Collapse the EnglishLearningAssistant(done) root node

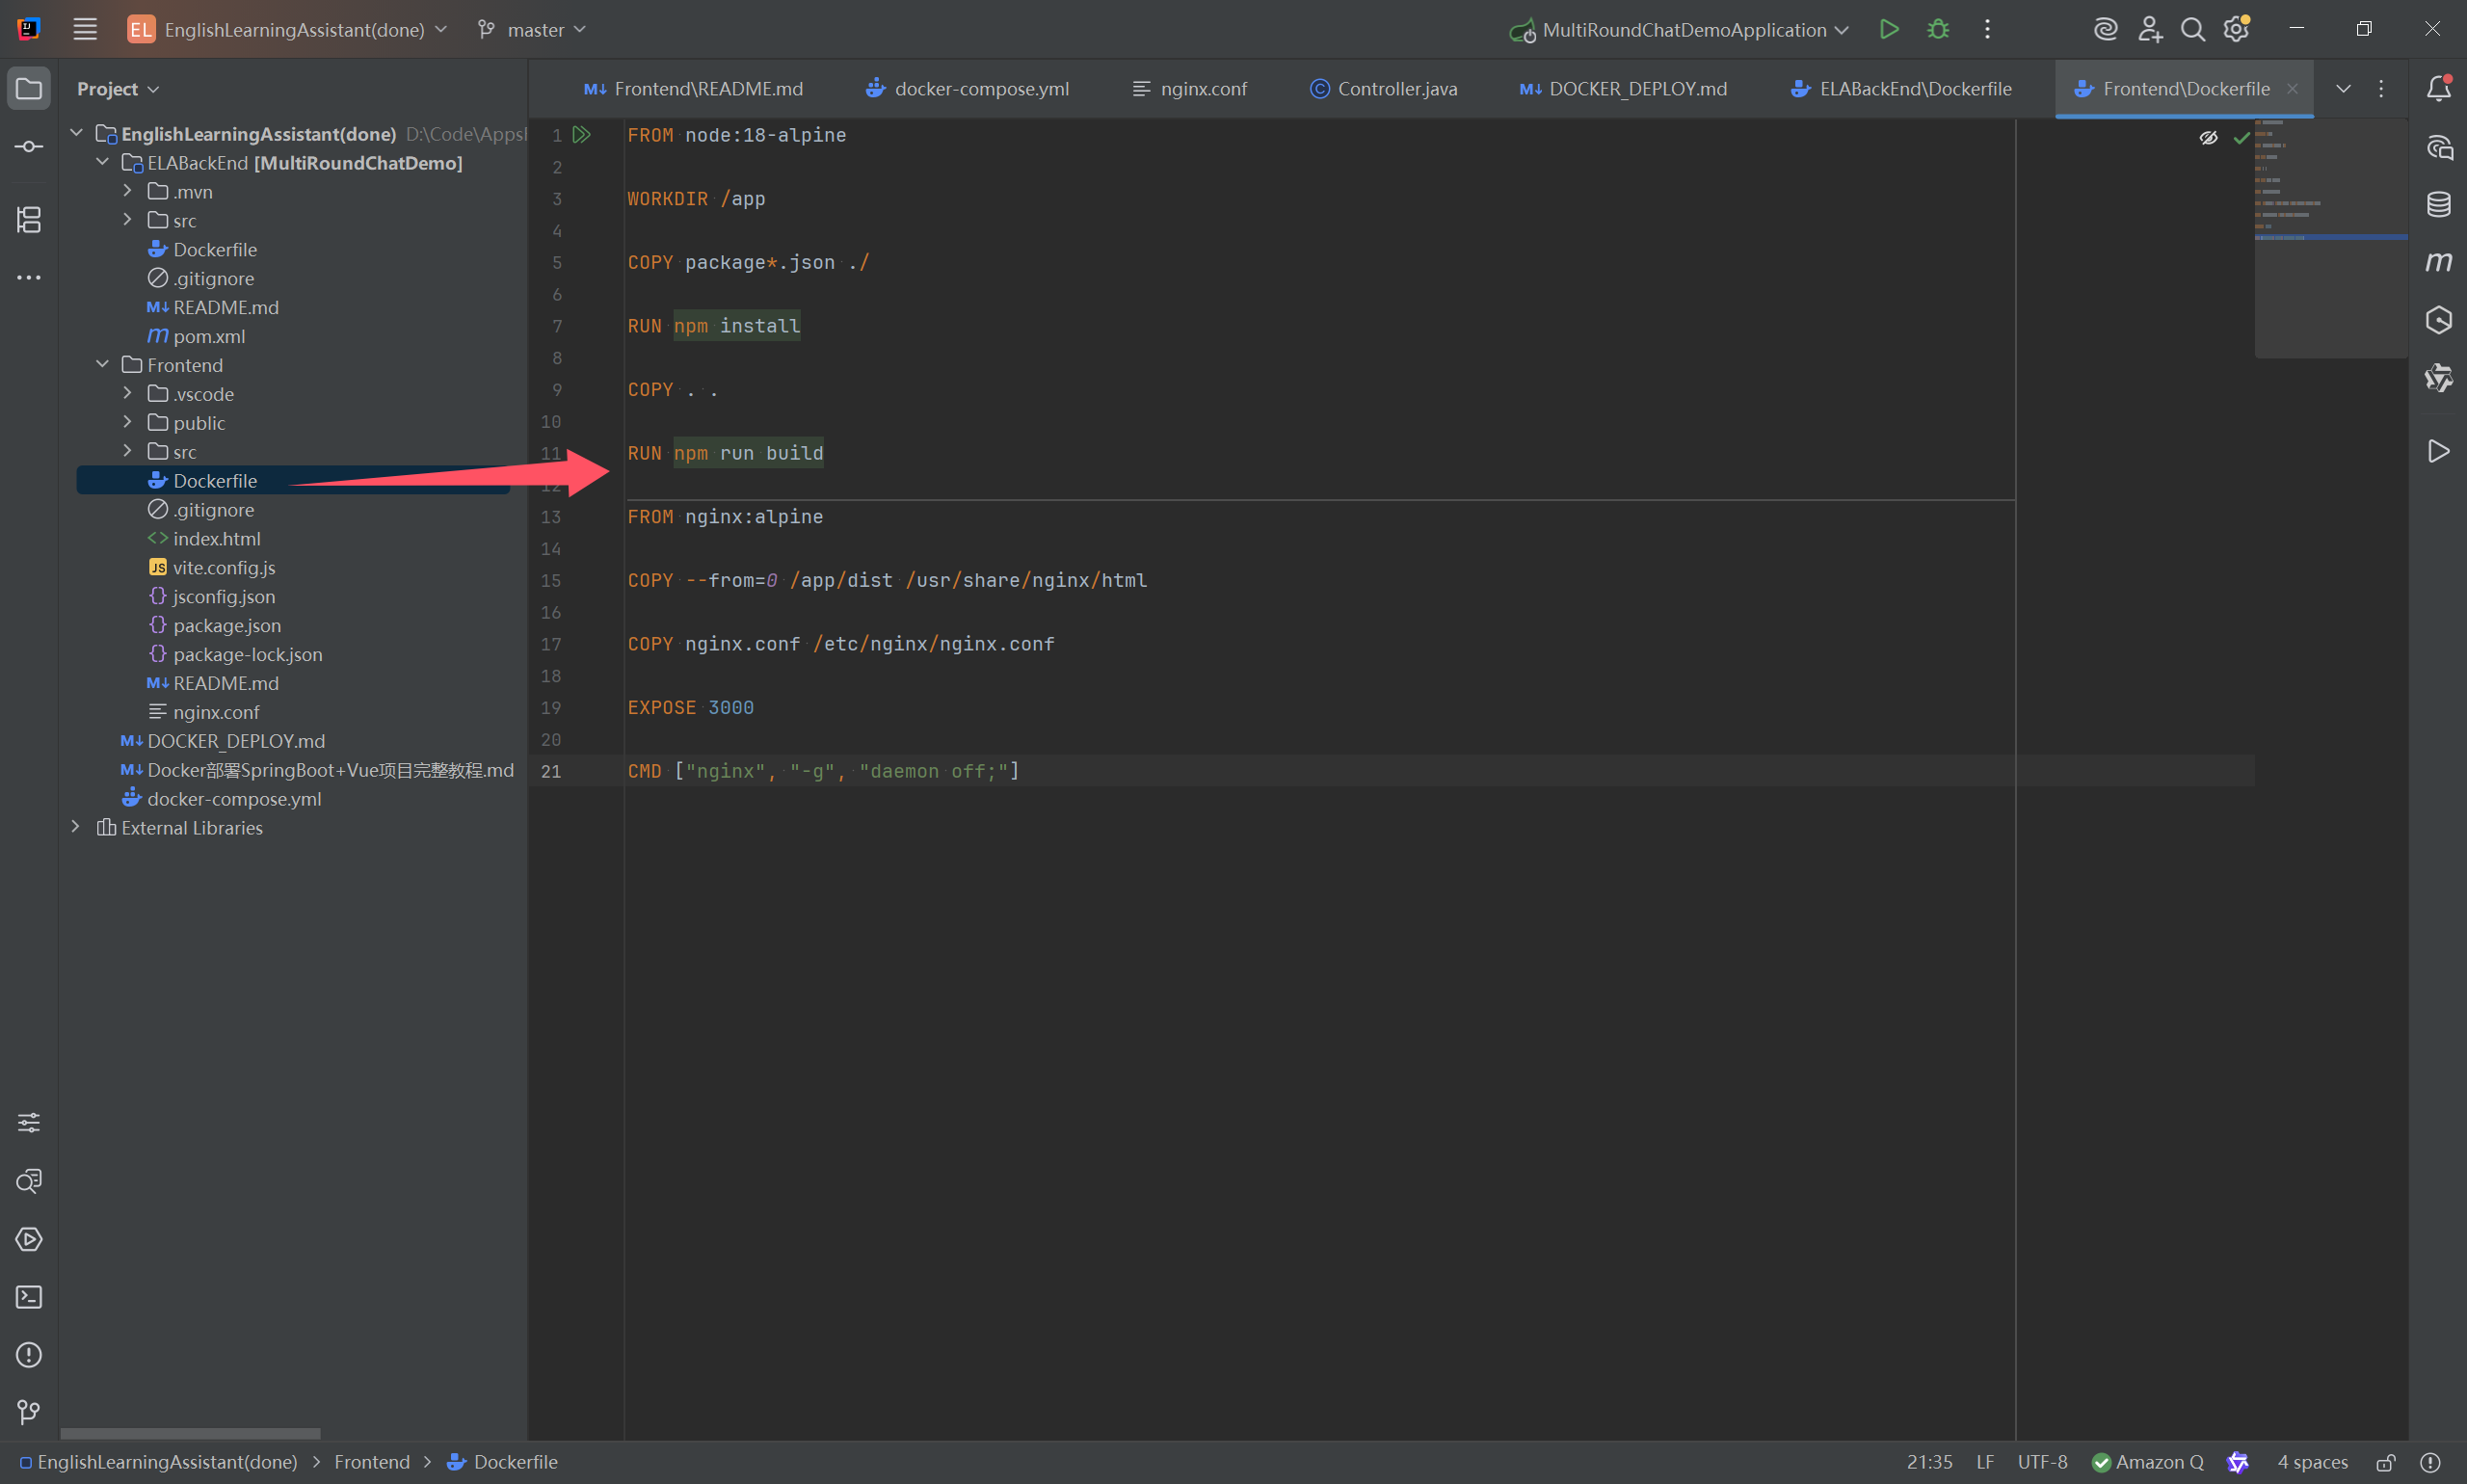click(76, 133)
